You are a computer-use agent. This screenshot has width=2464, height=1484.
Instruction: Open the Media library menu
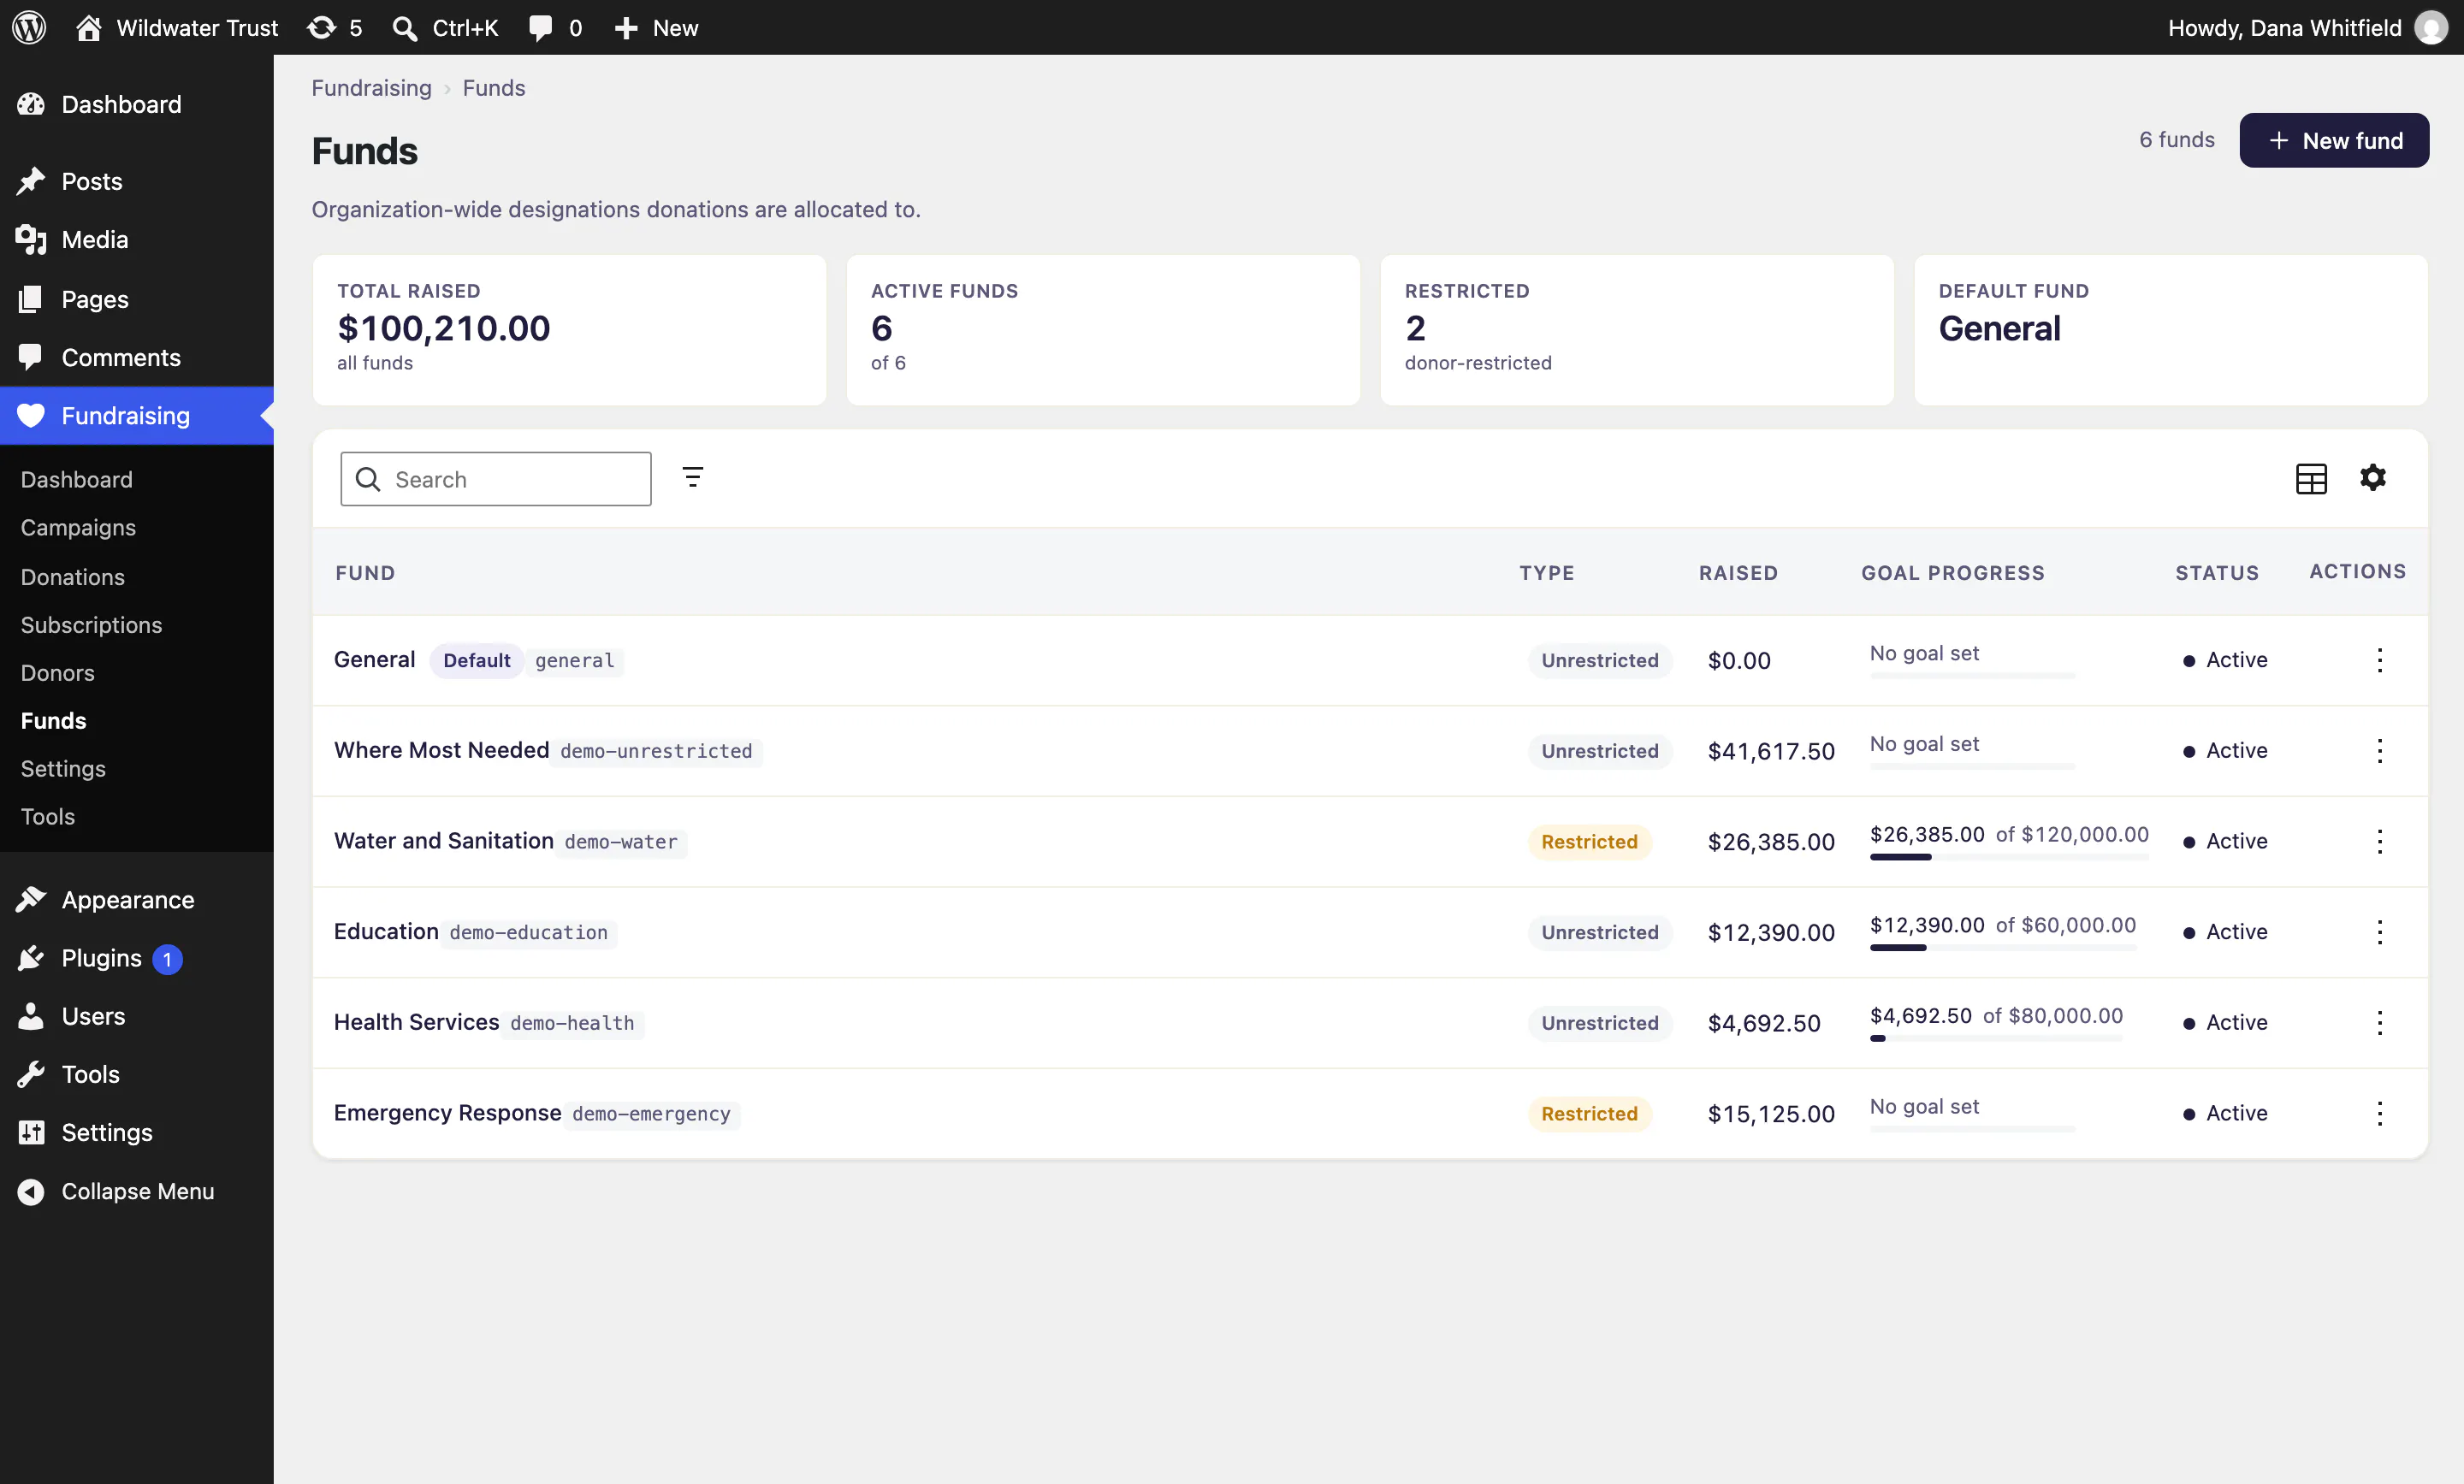(x=137, y=239)
